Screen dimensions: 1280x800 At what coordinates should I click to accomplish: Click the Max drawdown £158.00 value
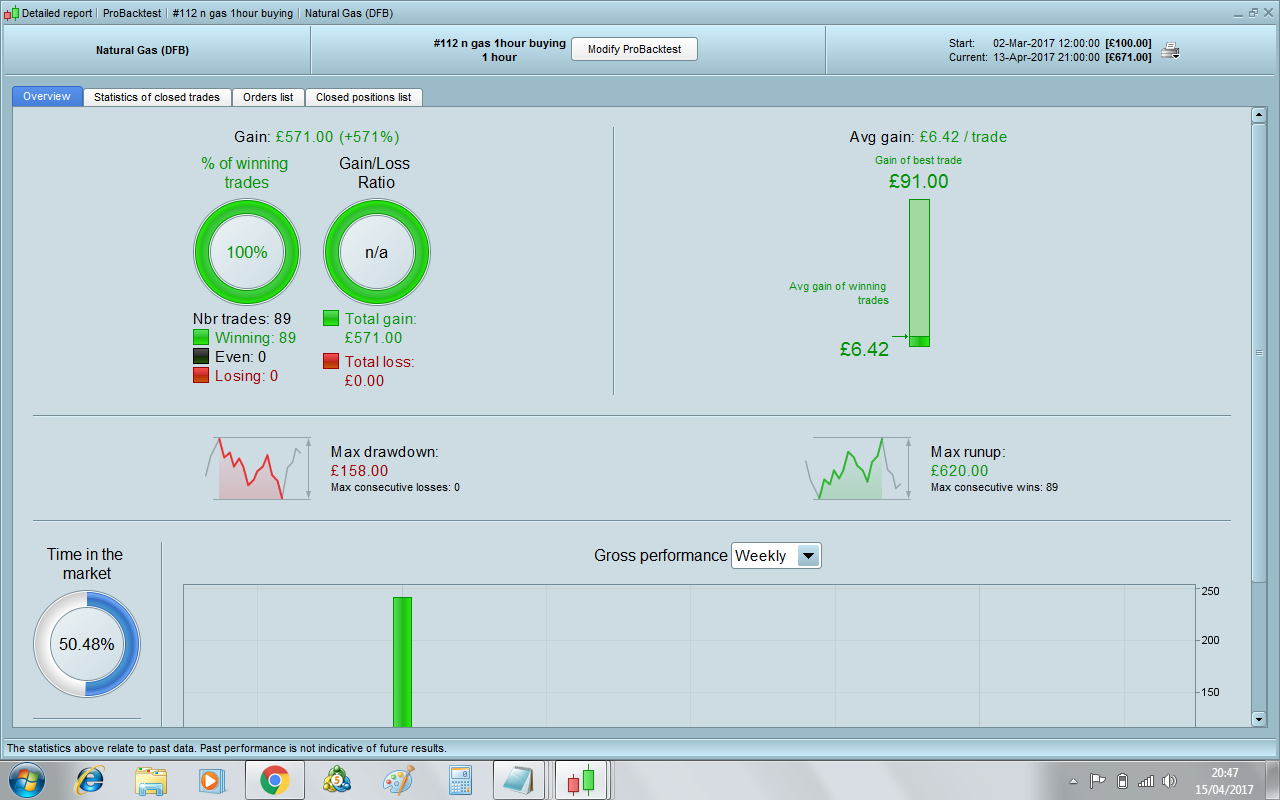(359, 471)
